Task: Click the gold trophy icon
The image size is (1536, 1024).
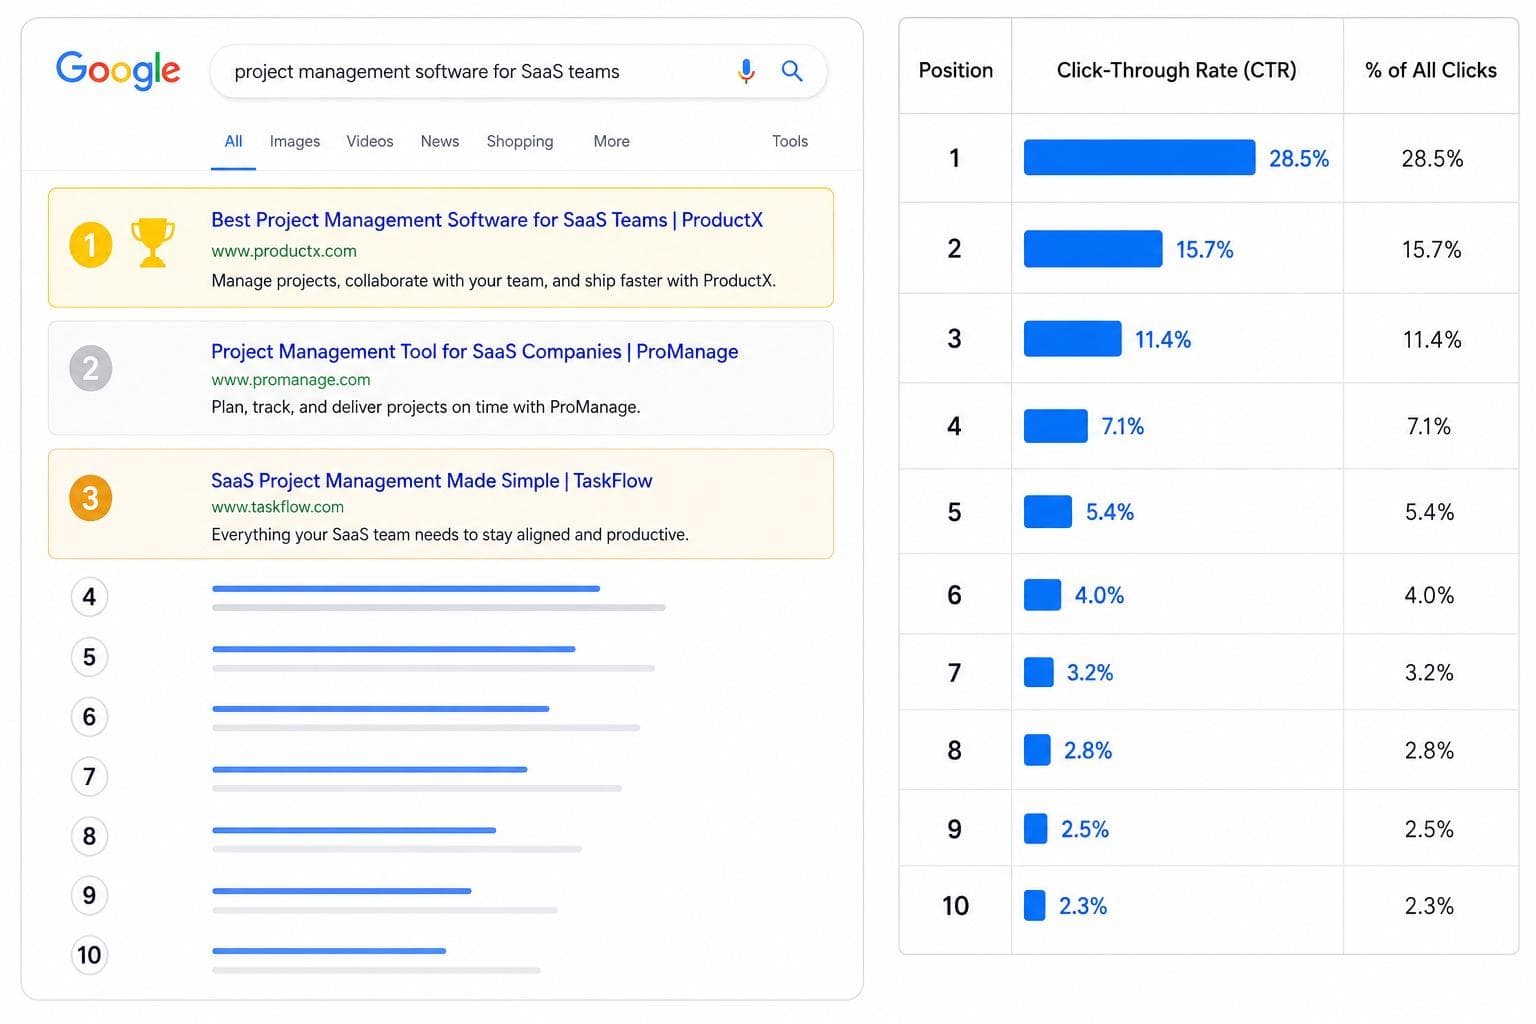Action: pos(153,243)
